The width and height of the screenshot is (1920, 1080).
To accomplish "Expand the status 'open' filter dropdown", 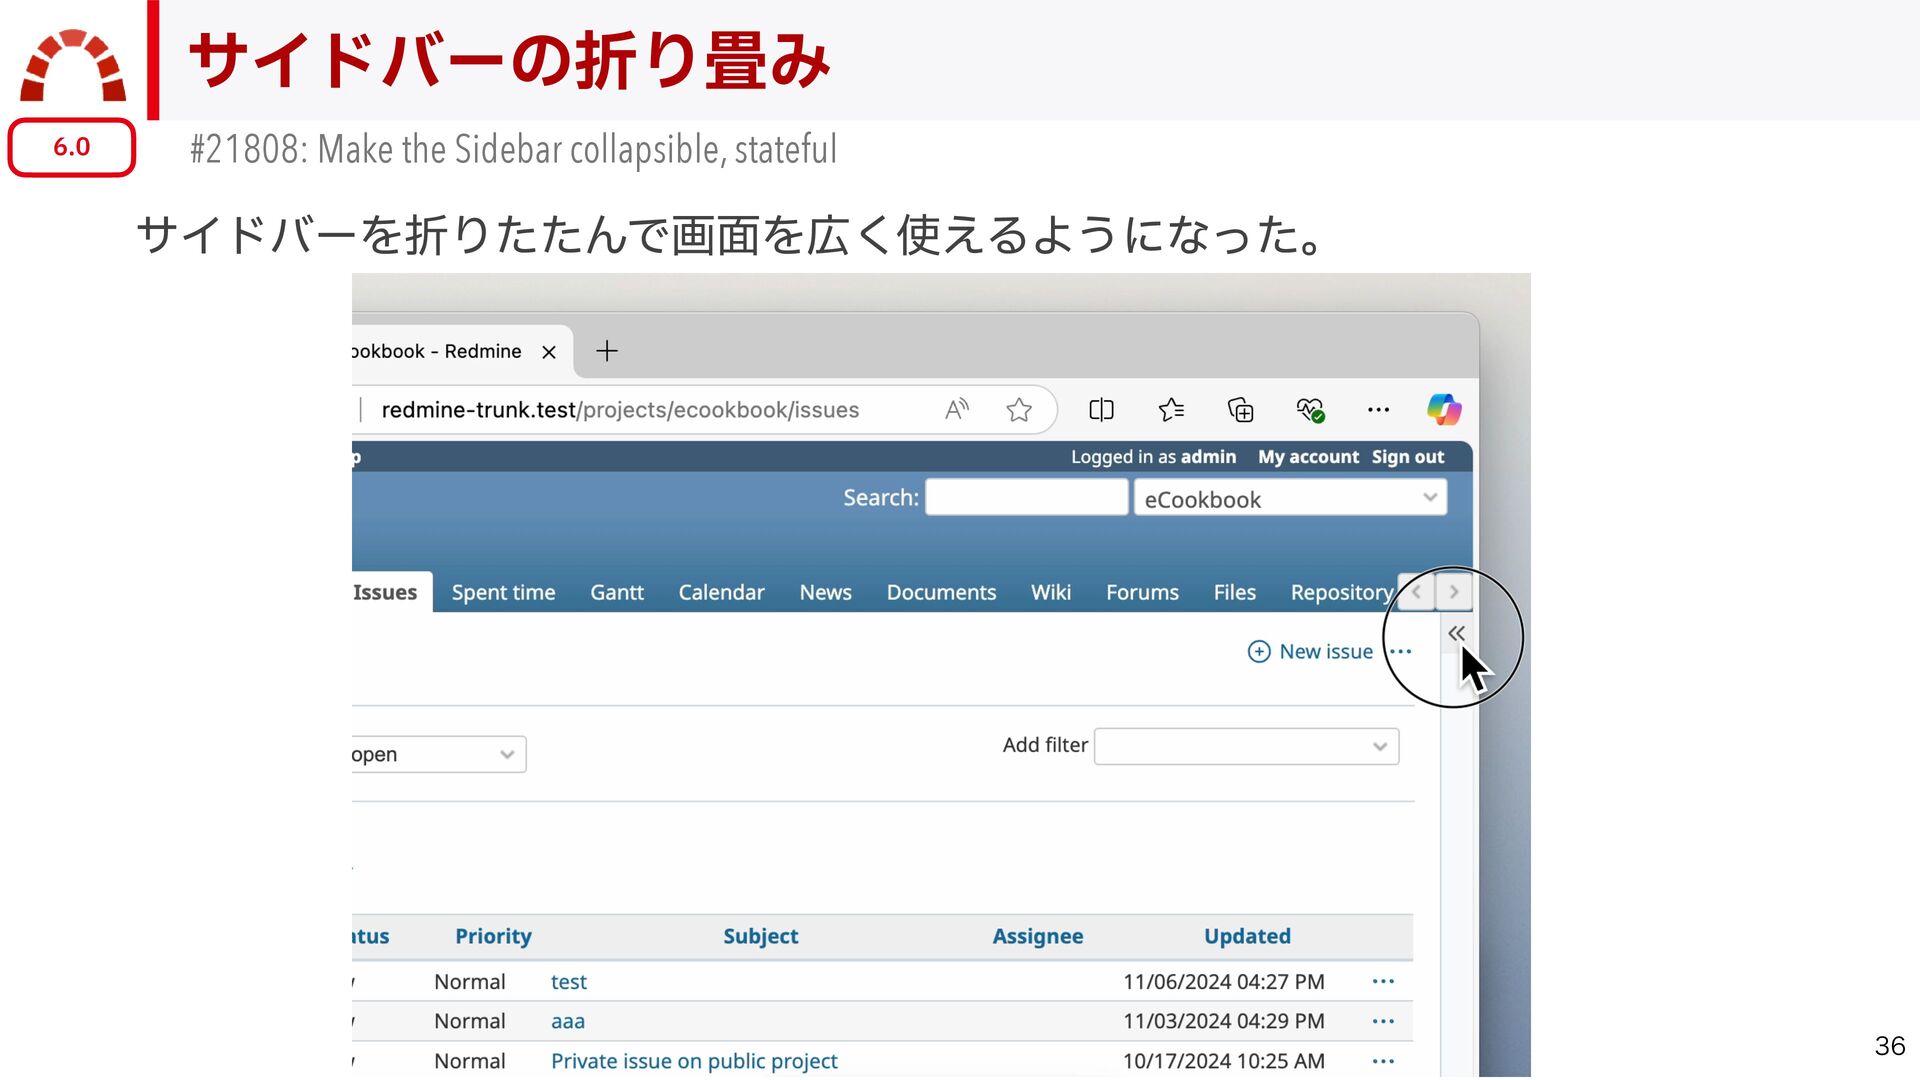I will tap(436, 754).
